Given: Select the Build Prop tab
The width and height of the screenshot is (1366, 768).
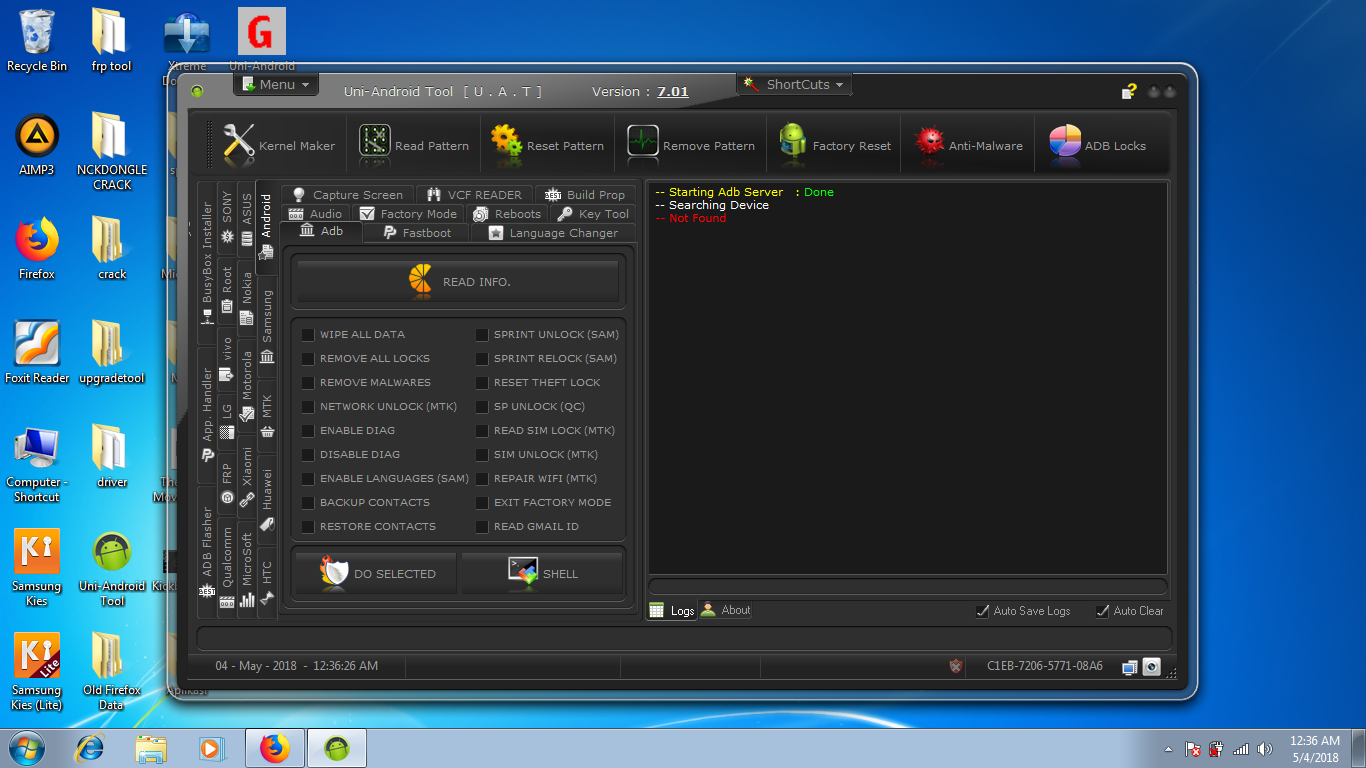Looking at the screenshot, I should (x=585, y=195).
